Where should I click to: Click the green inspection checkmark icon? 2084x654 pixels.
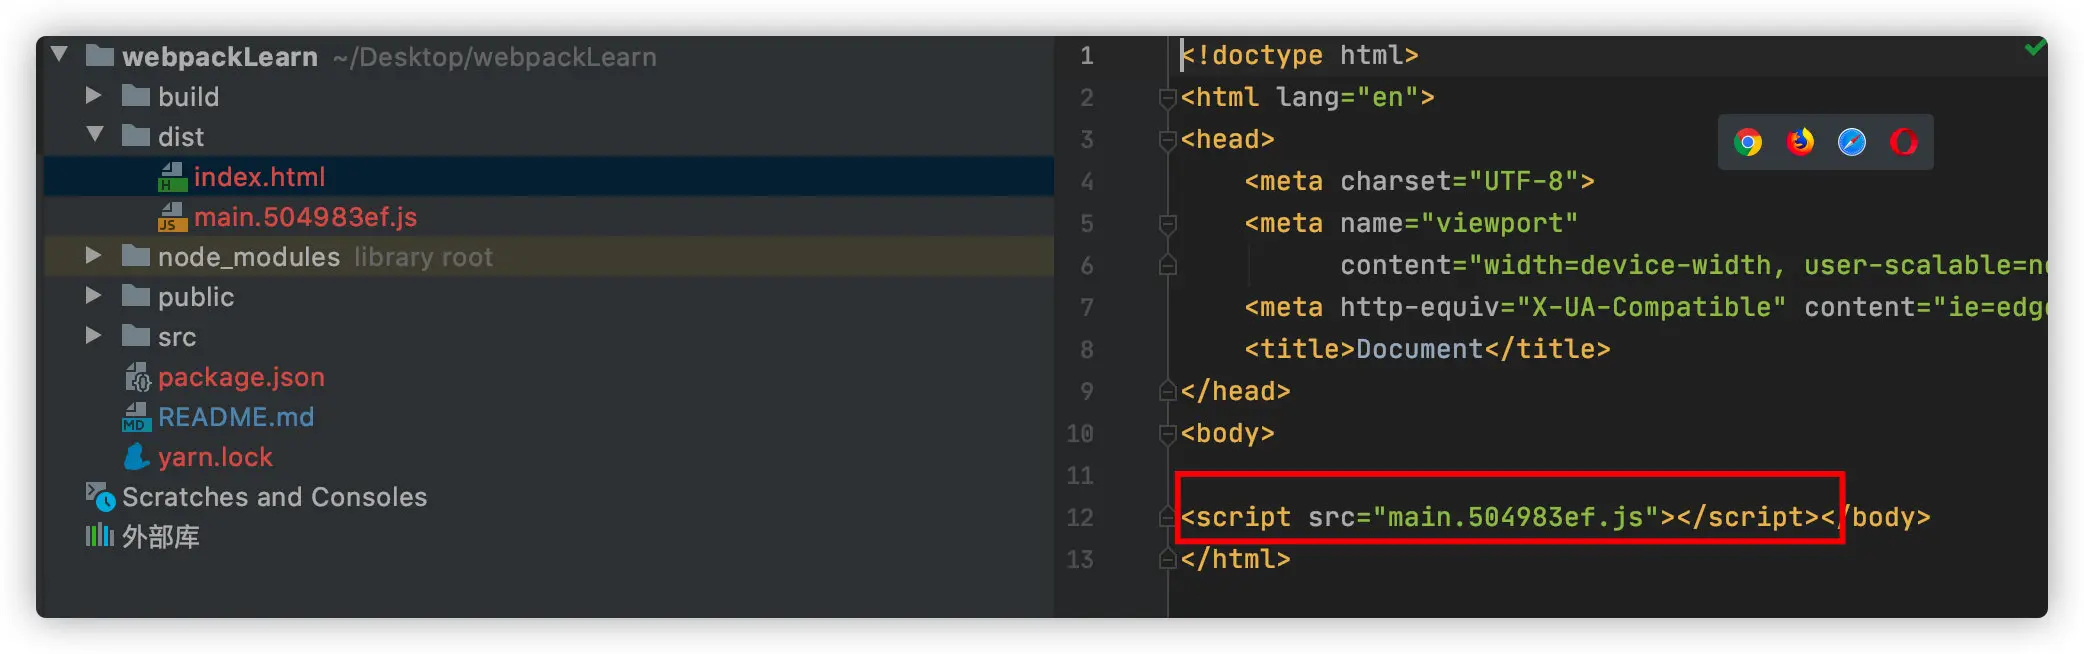2034,47
